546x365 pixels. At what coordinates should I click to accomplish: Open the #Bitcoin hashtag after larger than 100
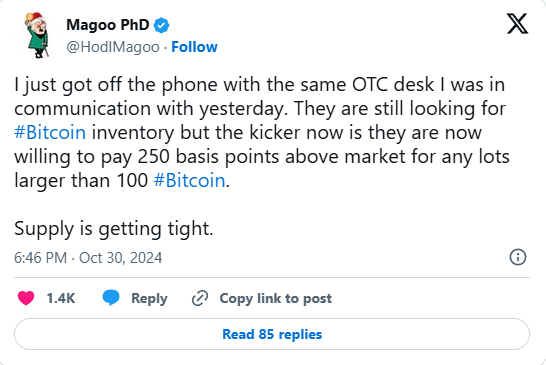tap(189, 181)
